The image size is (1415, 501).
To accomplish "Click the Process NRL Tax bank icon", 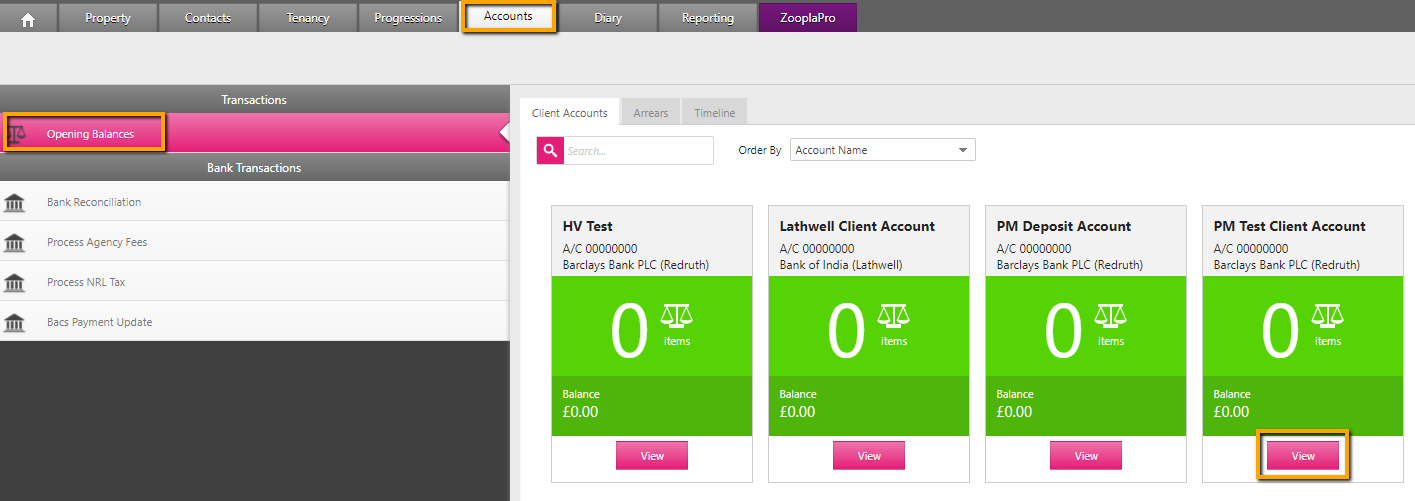I will 14,283.
